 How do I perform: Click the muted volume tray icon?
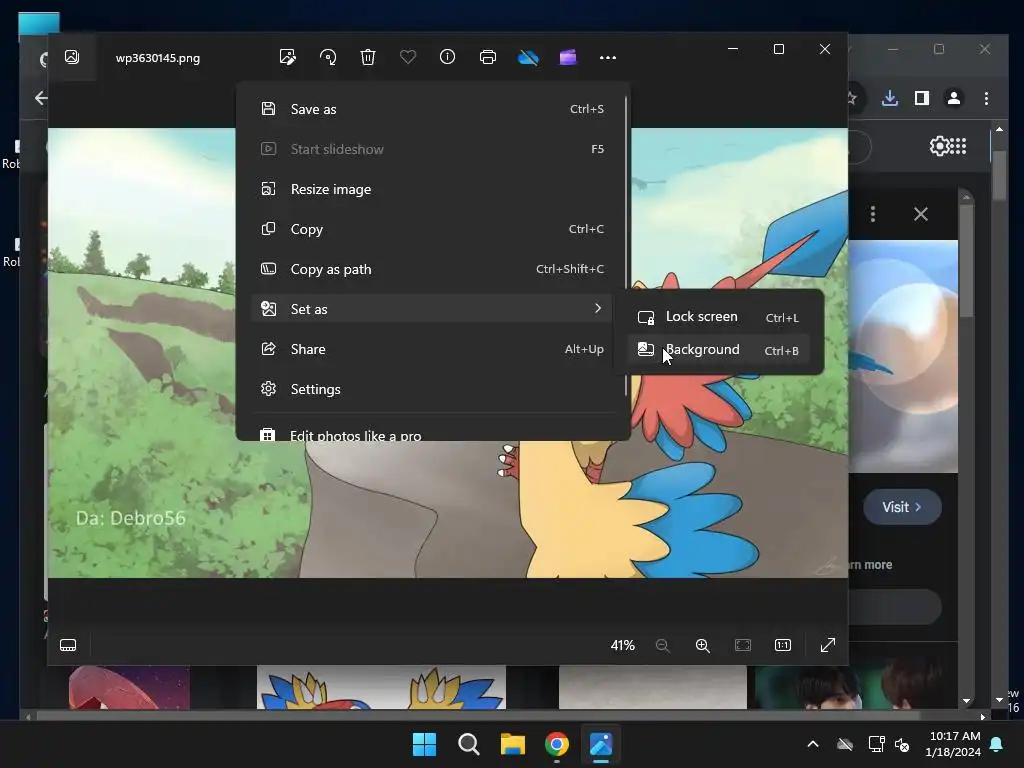[903, 744]
